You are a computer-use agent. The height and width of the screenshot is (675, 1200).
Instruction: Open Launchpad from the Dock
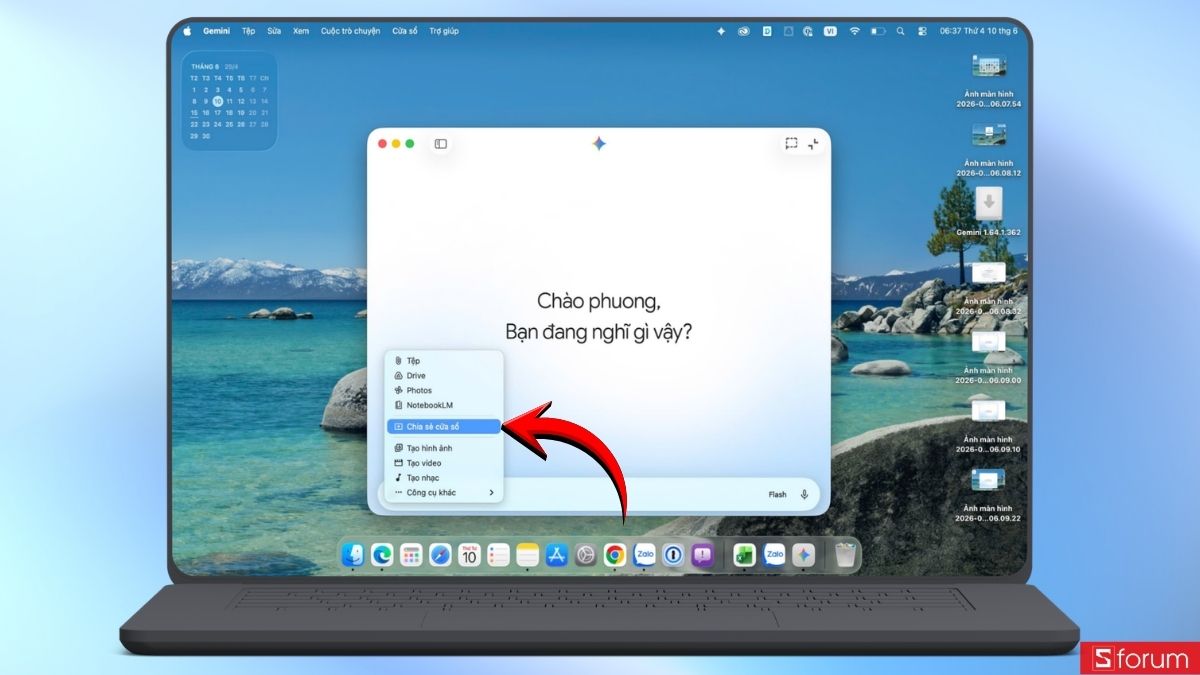click(x=411, y=555)
